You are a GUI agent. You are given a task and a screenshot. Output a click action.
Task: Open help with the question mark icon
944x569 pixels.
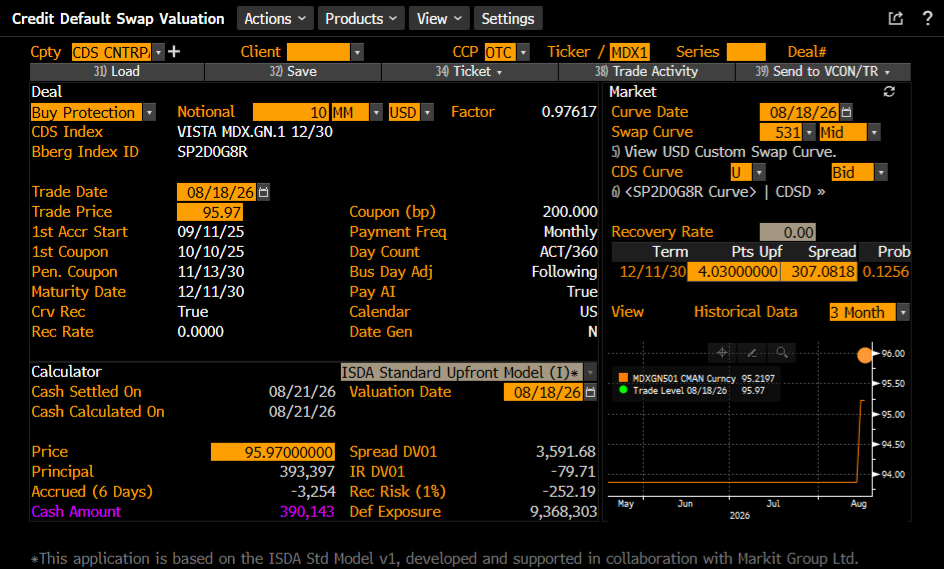tap(928, 18)
